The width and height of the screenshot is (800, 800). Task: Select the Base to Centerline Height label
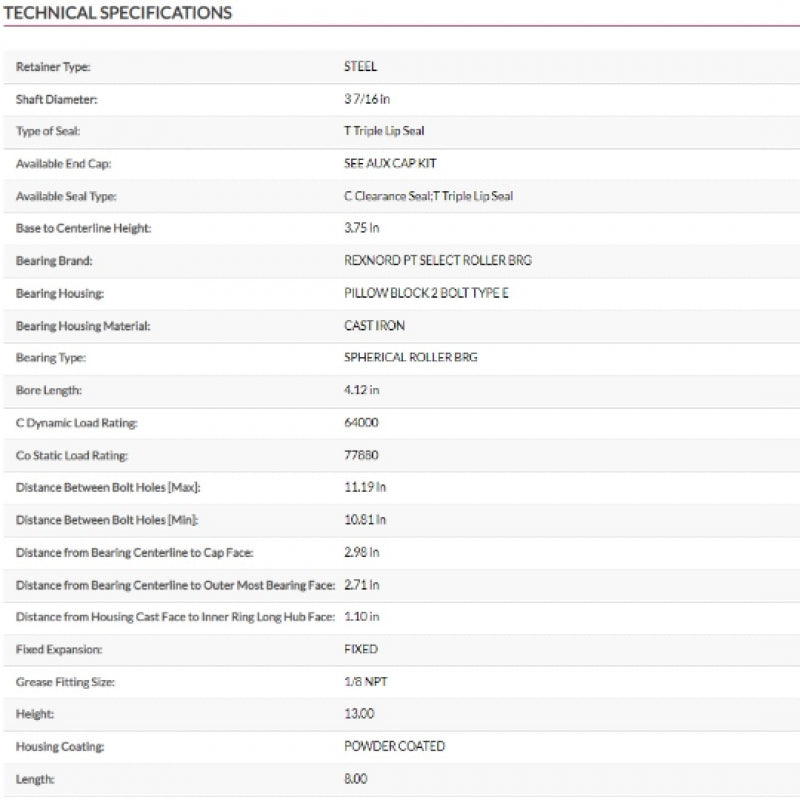(83, 228)
